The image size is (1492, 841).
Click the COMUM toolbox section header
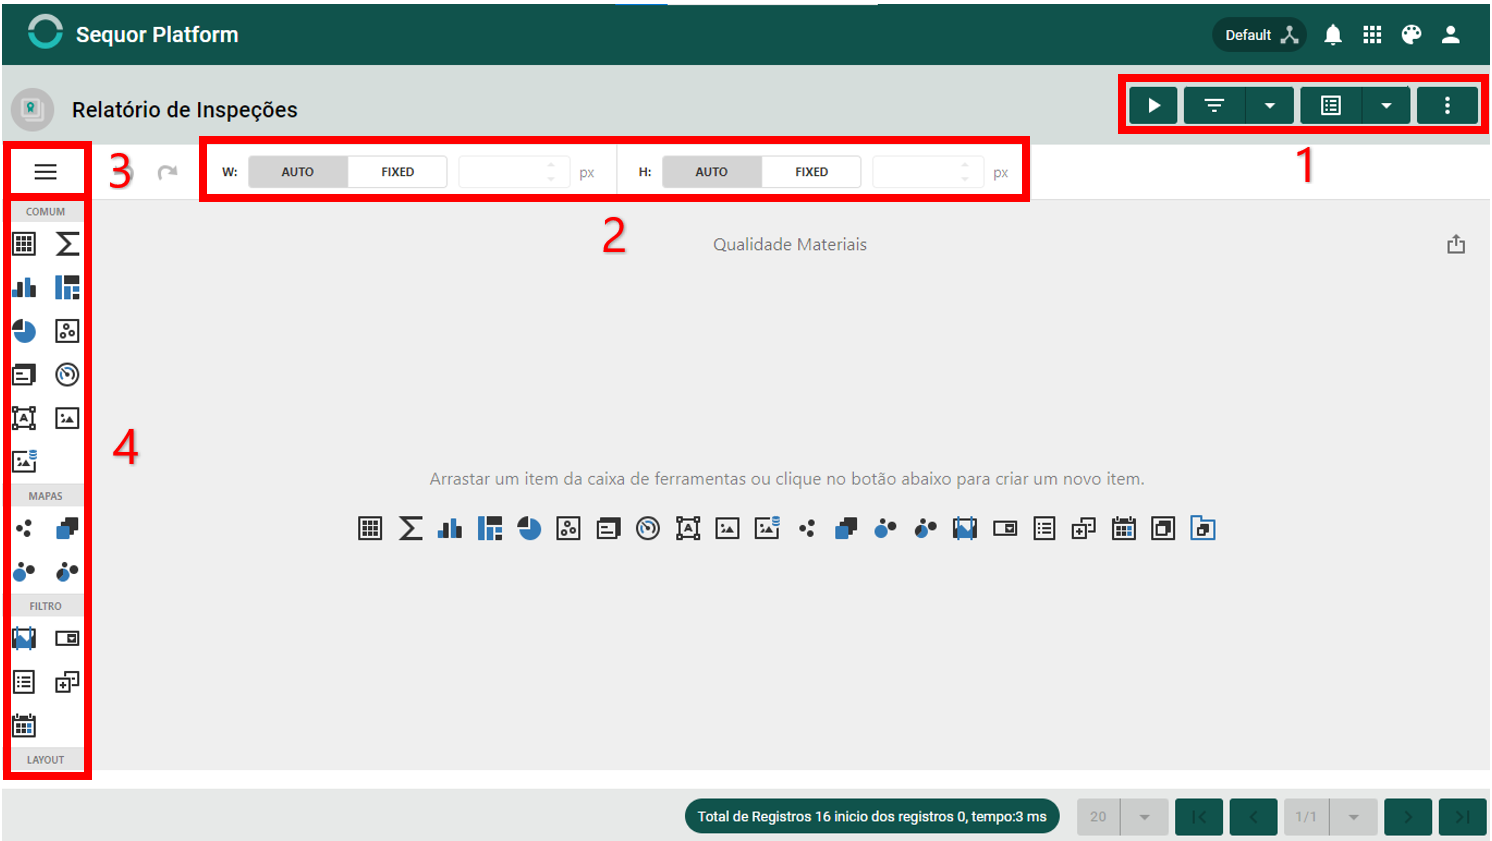pyautogui.click(x=46, y=212)
